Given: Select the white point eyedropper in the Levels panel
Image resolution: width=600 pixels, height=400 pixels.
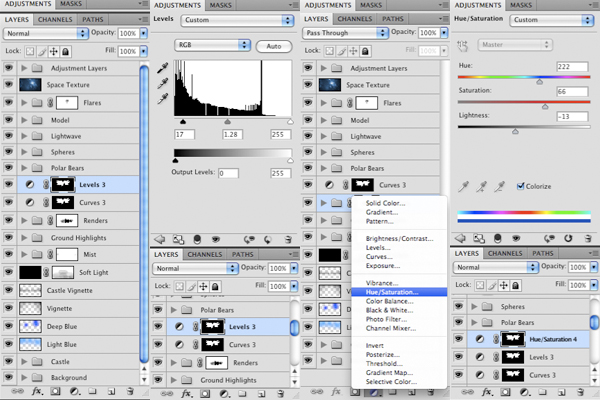Looking at the screenshot, I should click(163, 99).
